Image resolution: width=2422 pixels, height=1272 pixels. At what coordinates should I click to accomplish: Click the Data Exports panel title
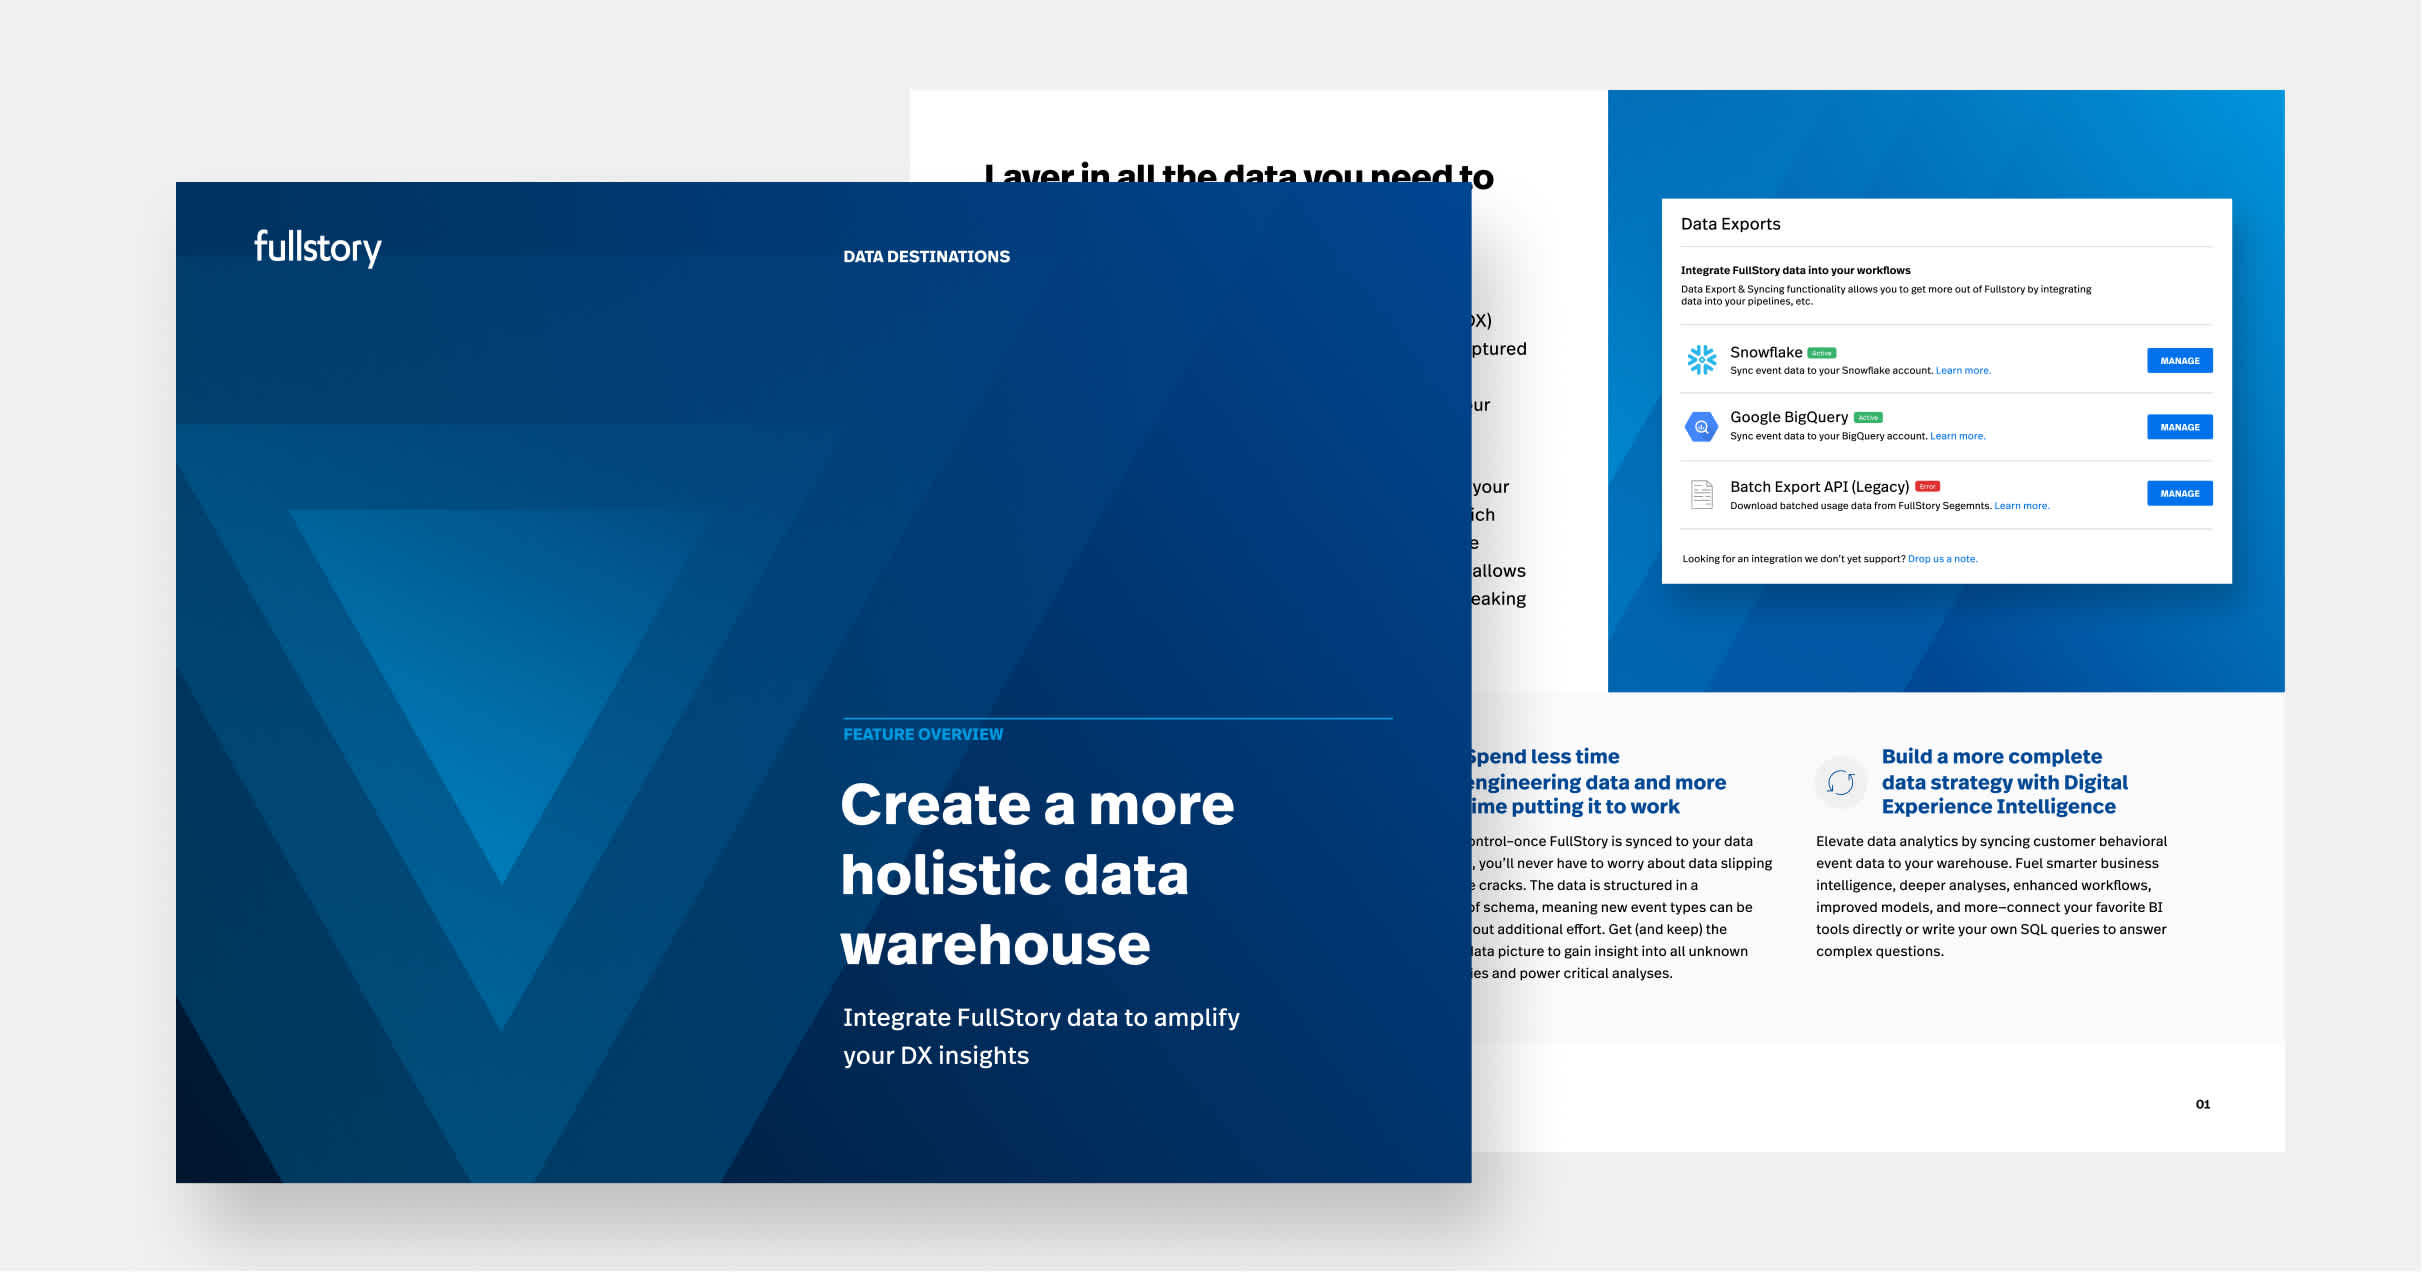tap(1730, 224)
